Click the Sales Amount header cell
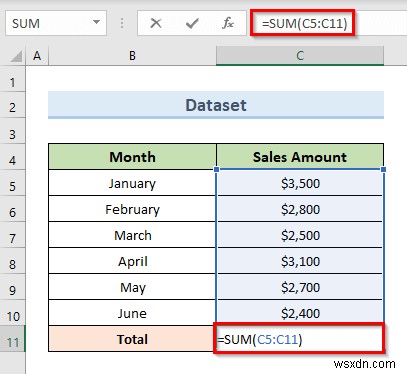This screenshot has width=407, height=374. coord(300,157)
